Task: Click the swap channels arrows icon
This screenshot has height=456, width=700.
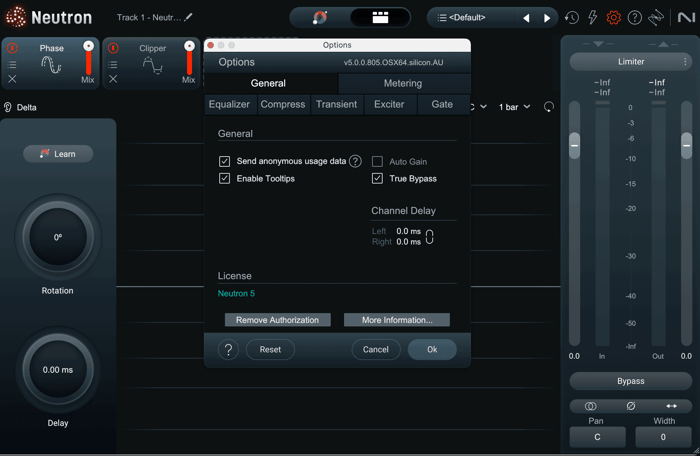Action: pos(671,406)
